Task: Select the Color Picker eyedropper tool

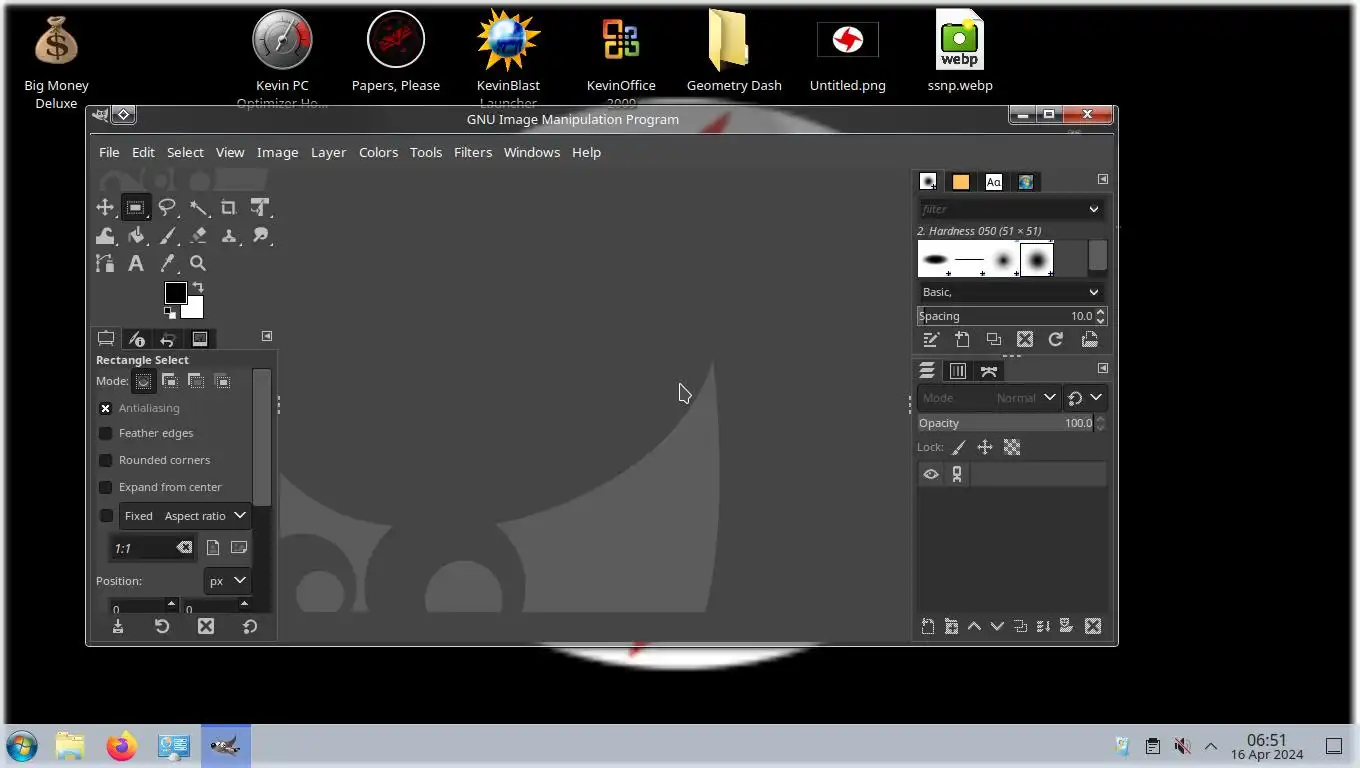Action: tap(167, 264)
